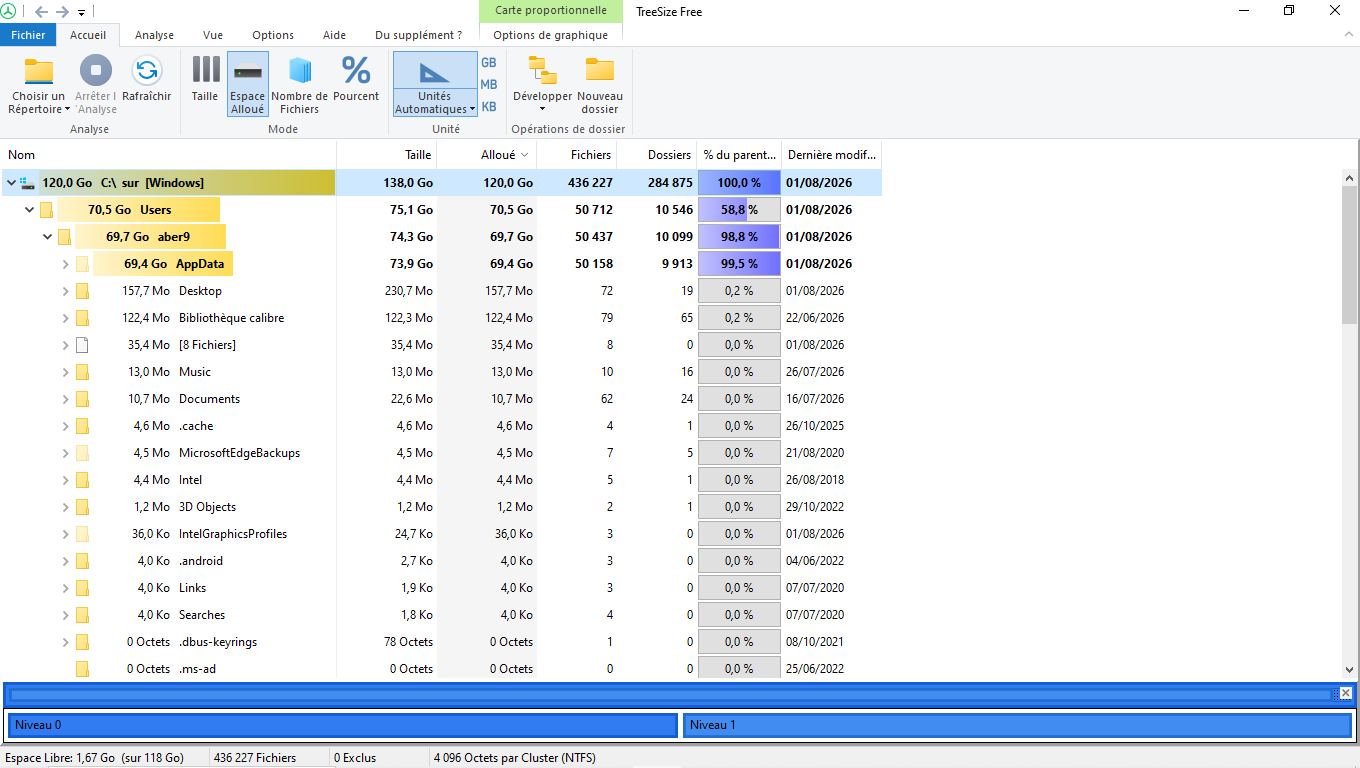The width and height of the screenshot is (1360, 768).
Task: Sort by % du parent column header
Action: tap(739, 155)
